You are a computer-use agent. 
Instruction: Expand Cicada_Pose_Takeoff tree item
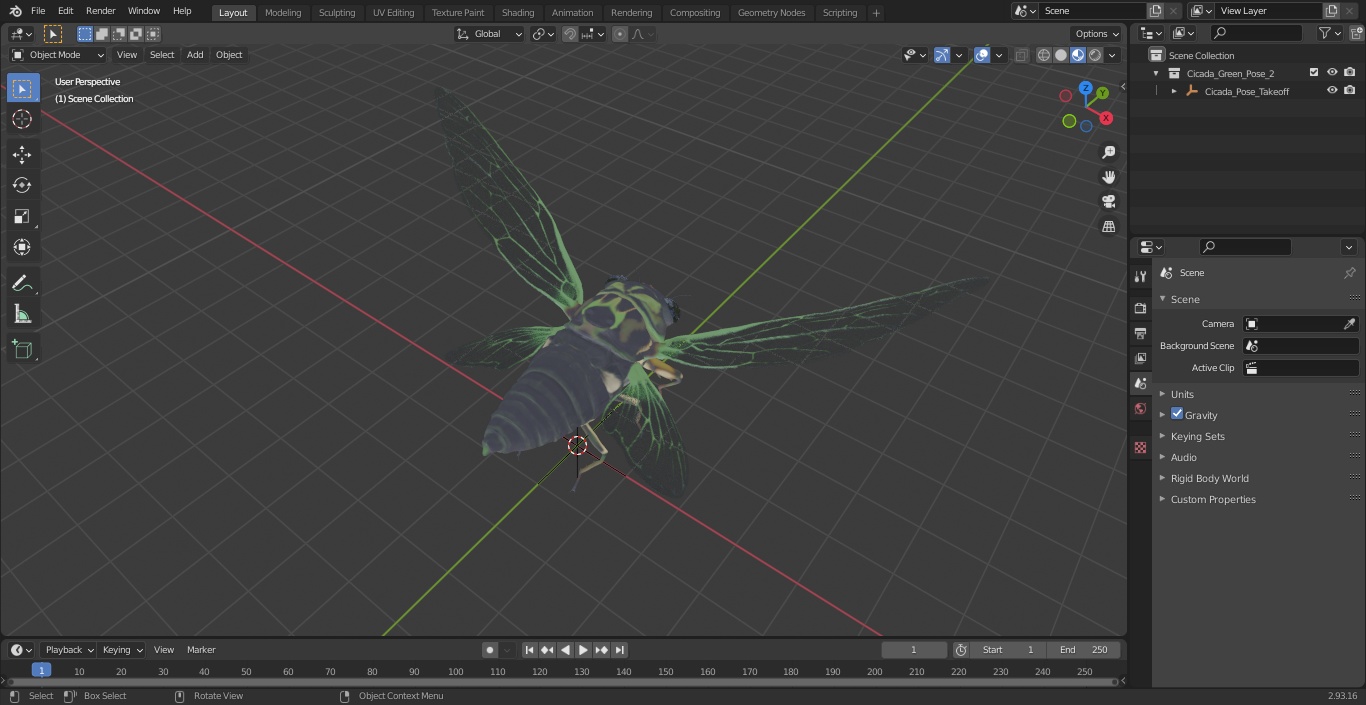(x=1174, y=91)
